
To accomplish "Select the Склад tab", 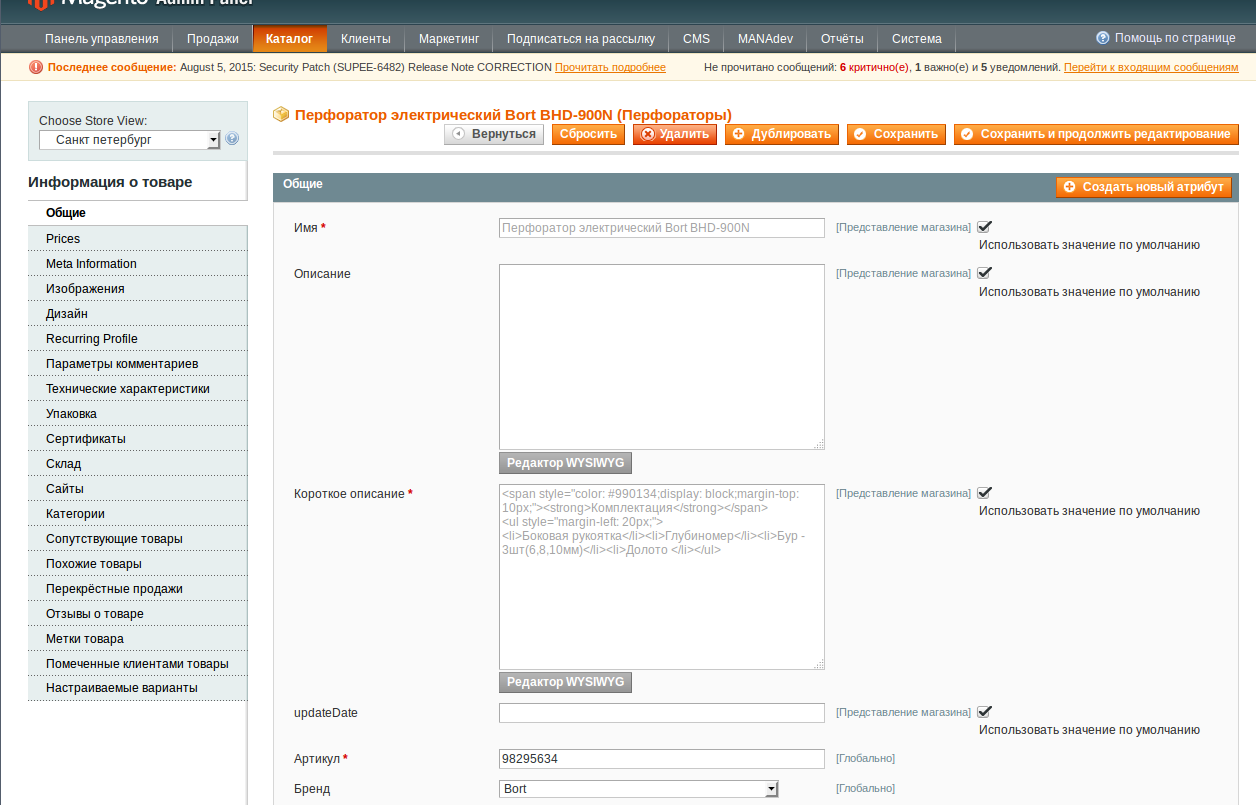I will 137,463.
